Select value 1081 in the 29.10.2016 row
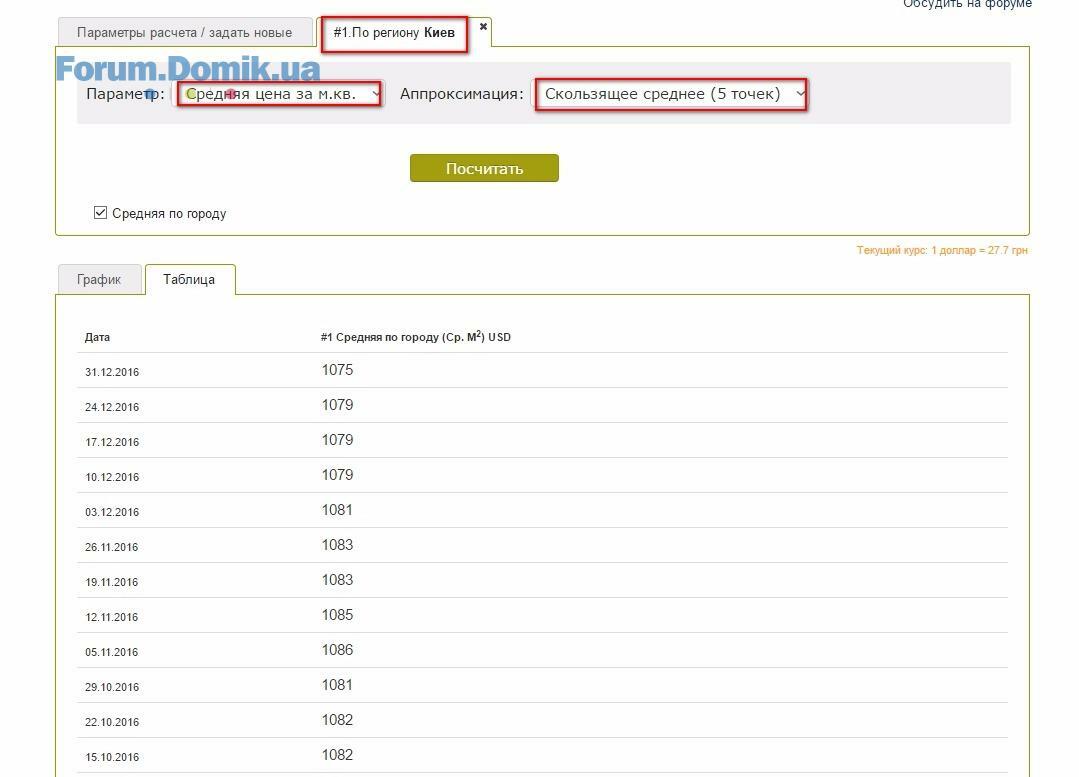Viewport: 1079px width, 777px height. coord(337,686)
